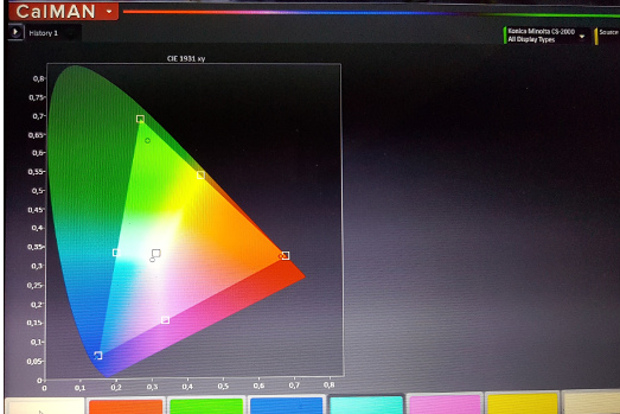Click the magenta secondary target square on chart

click(165, 320)
